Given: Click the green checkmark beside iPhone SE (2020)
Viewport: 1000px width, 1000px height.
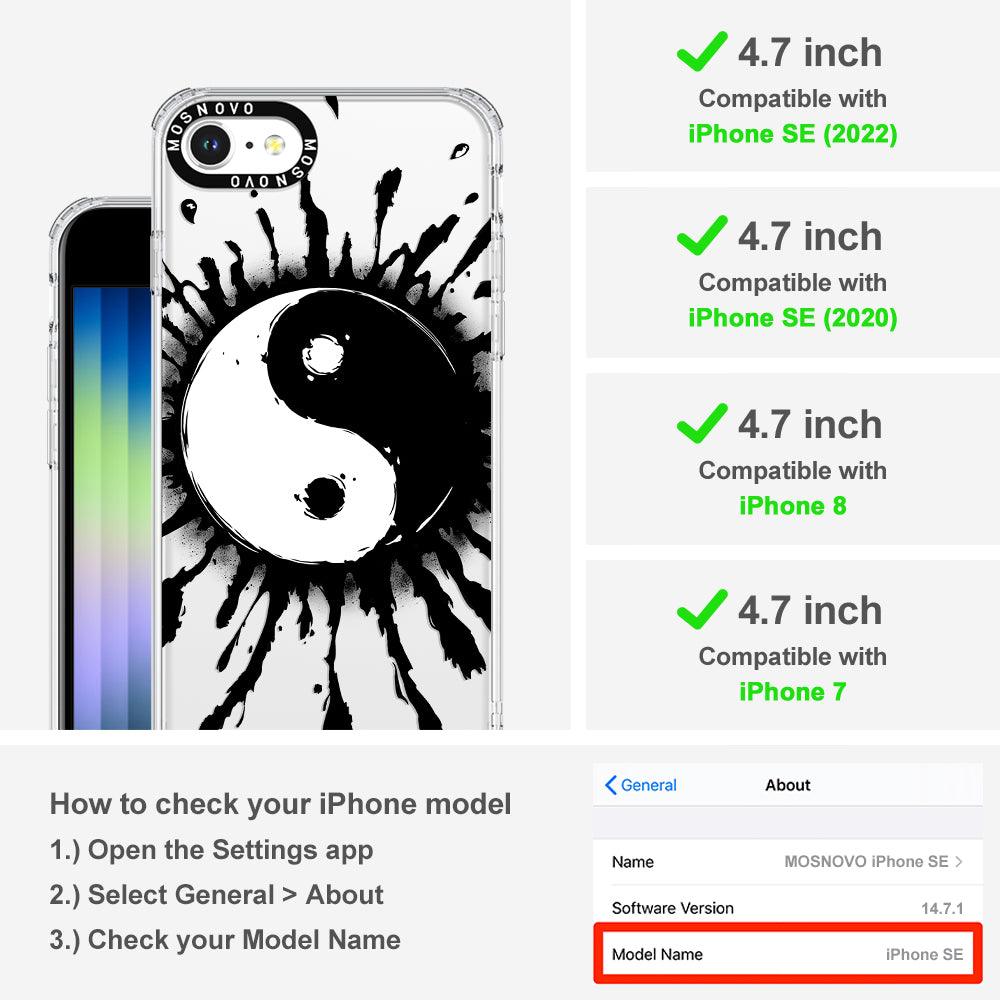Looking at the screenshot, I should click(x=702, y=235).
